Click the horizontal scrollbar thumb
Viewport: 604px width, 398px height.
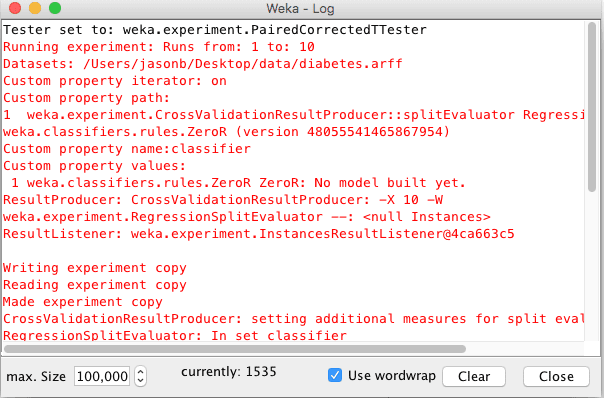(x=235, y=349)
